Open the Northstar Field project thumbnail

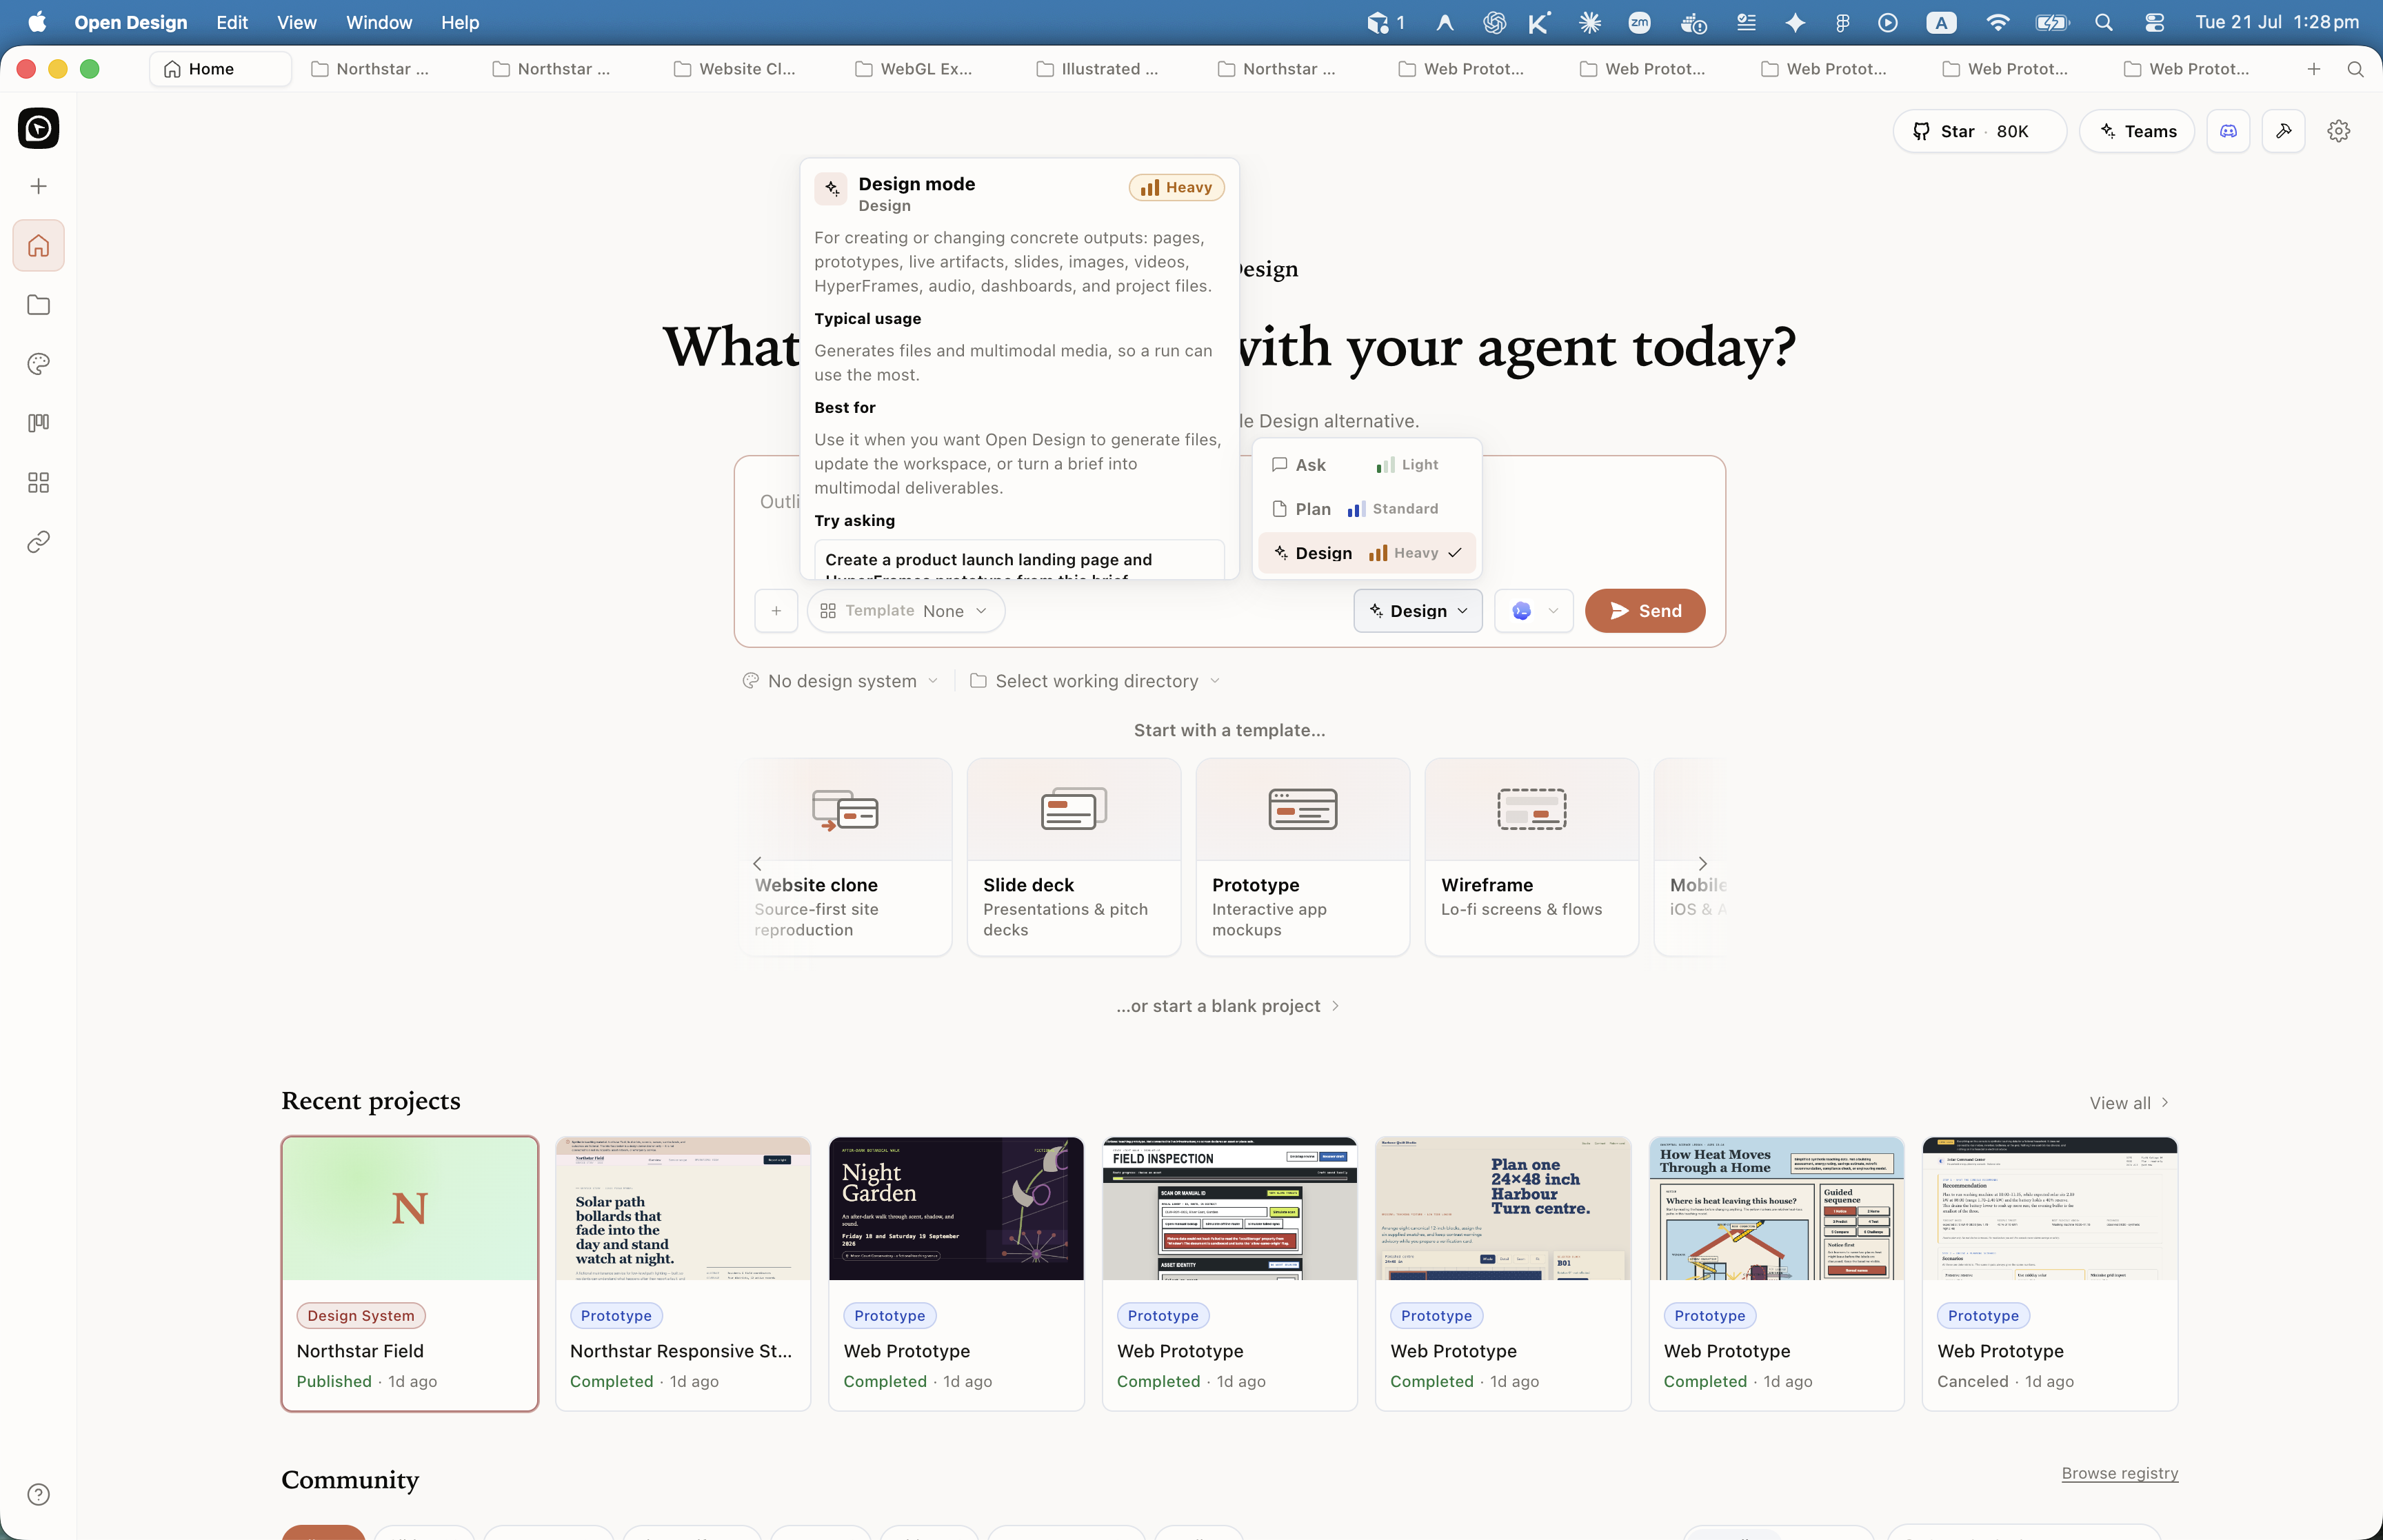tap(409, 1208)
